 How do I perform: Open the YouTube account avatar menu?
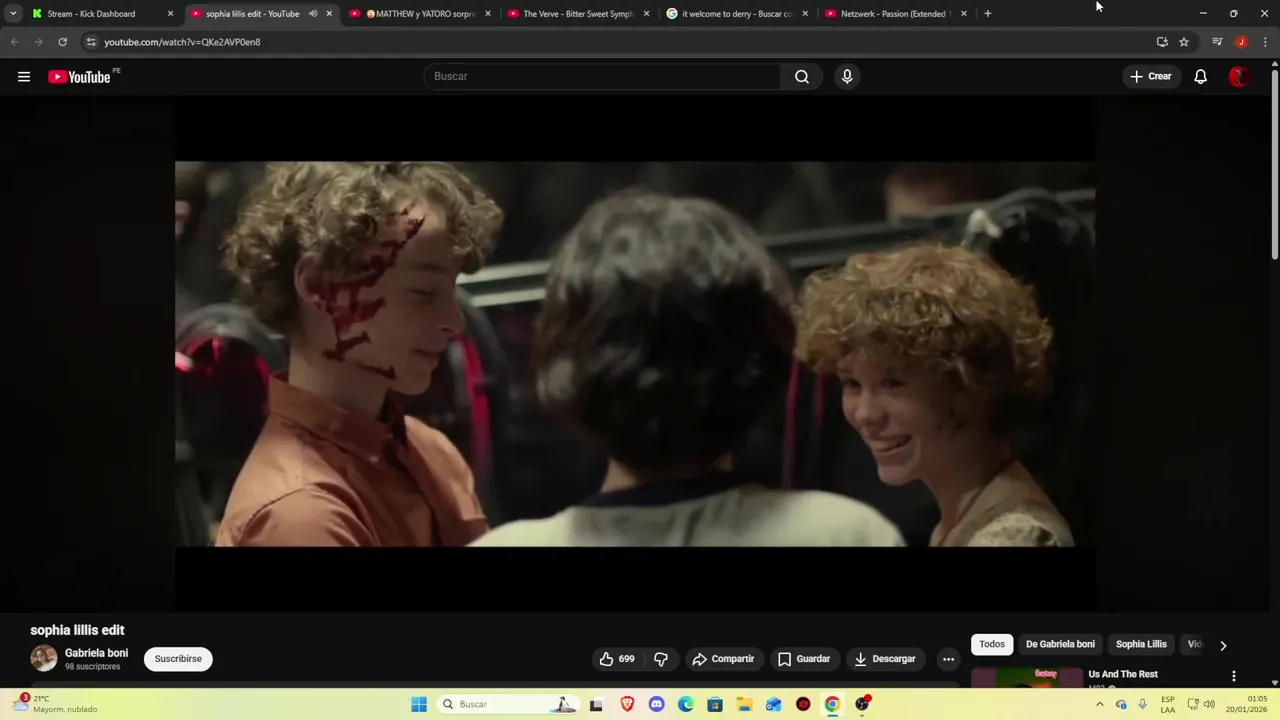point(1238,77)
